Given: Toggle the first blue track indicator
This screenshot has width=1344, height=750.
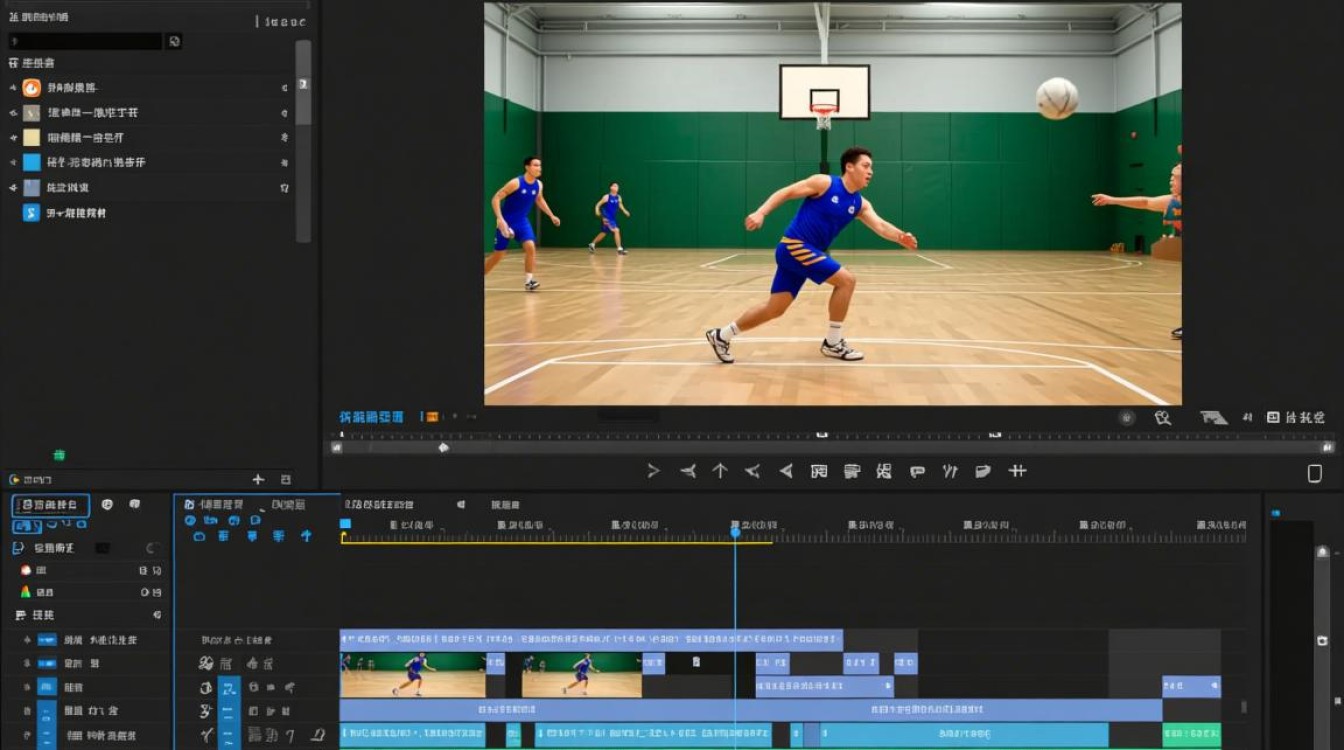Looking at the screenshot, I should tap(47, 640).
